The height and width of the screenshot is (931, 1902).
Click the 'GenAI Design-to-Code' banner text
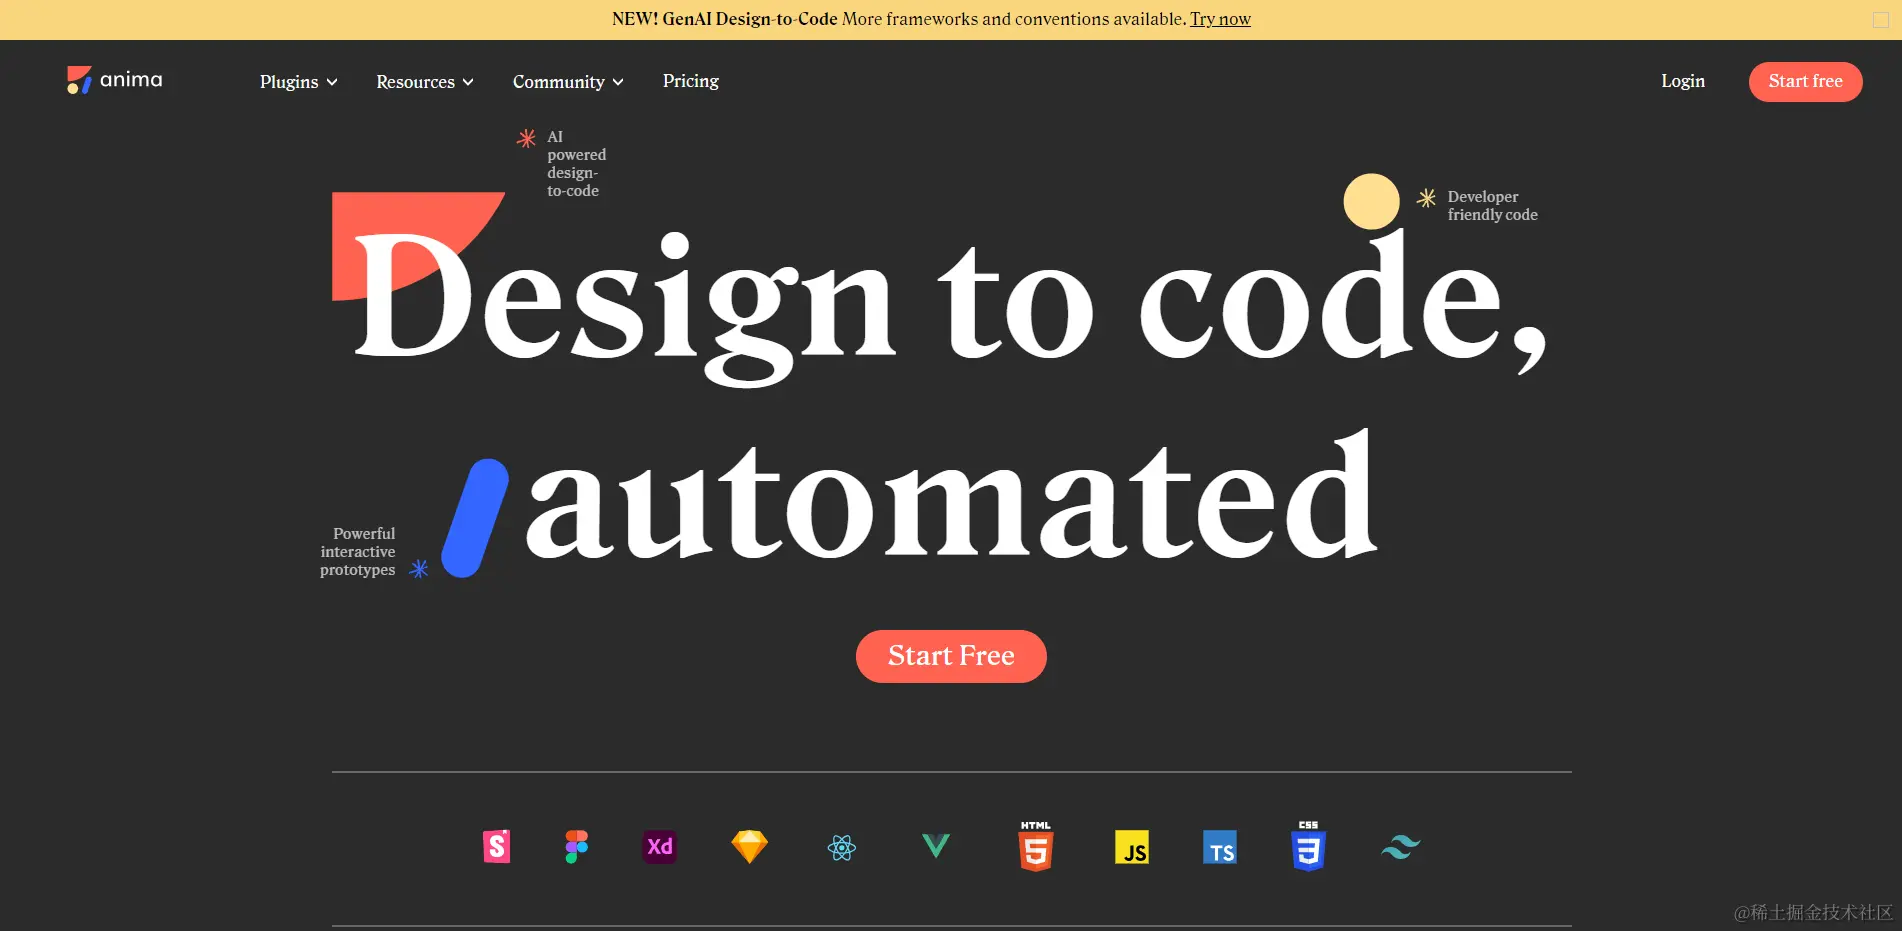pyautogui.click(x=750, y=19)
